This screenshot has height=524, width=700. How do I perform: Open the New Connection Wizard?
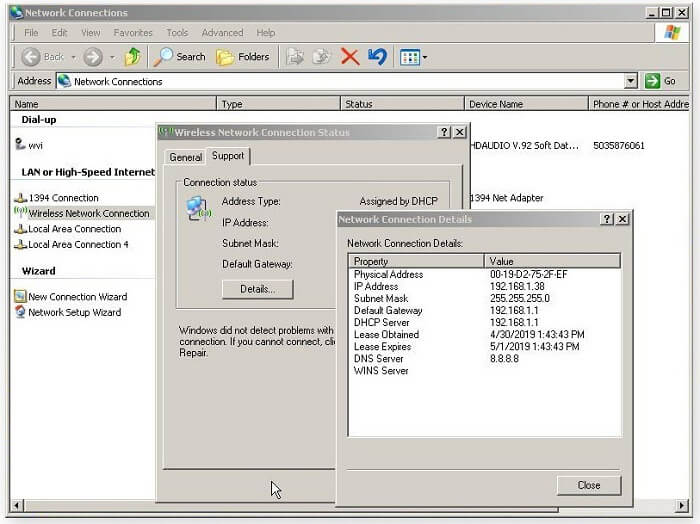71,296
